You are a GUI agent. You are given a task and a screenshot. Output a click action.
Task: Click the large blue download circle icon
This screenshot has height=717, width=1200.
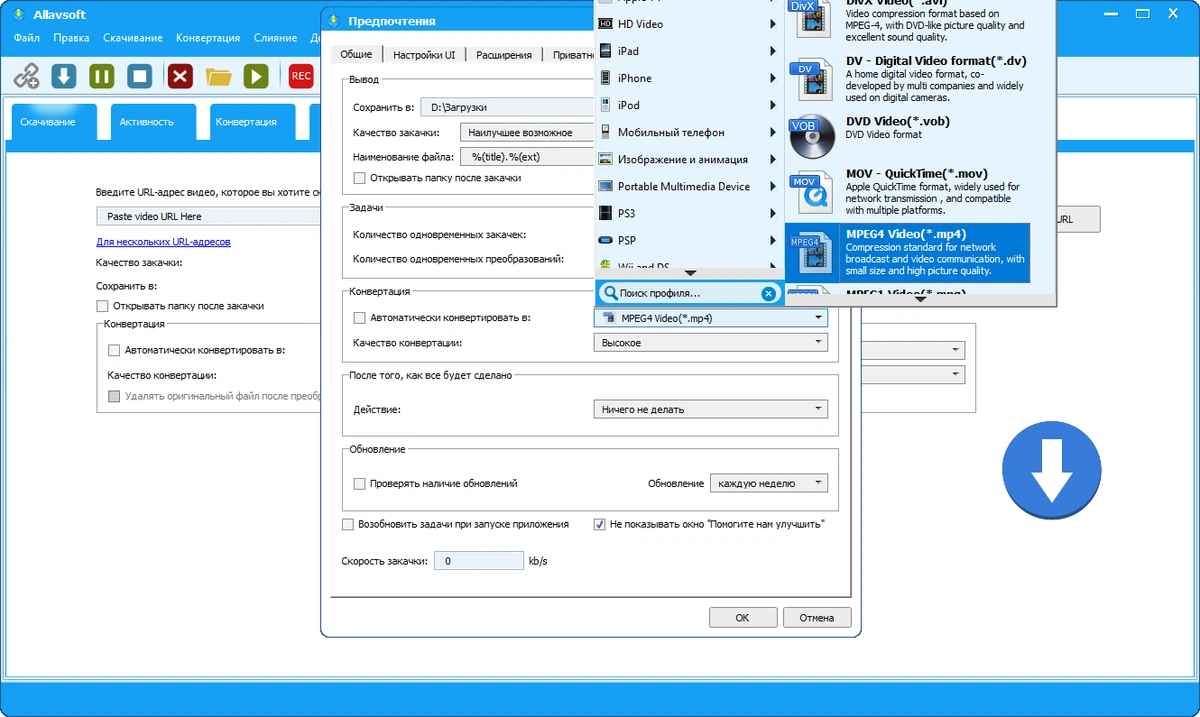pos(1050,470)
